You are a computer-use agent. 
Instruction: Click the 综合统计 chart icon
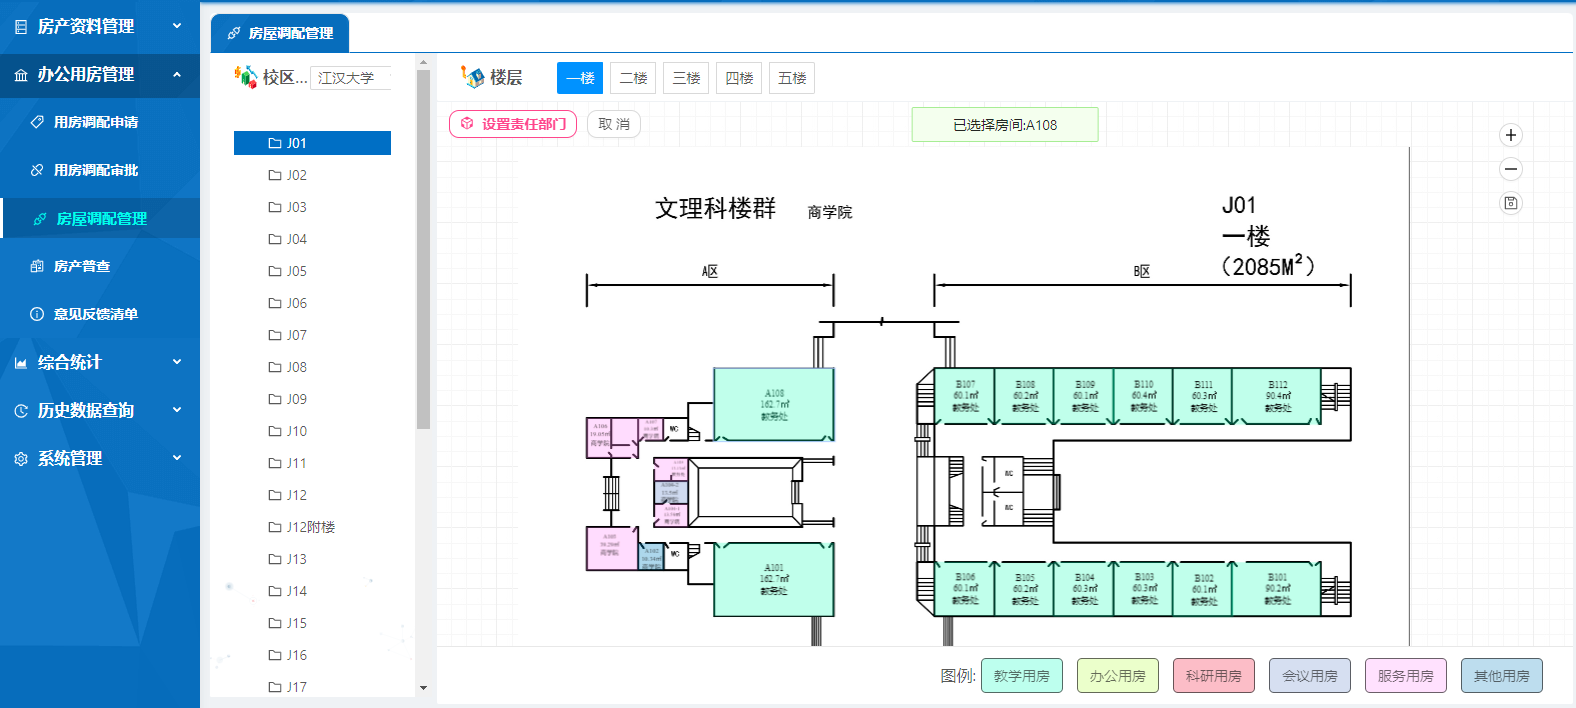21,363
